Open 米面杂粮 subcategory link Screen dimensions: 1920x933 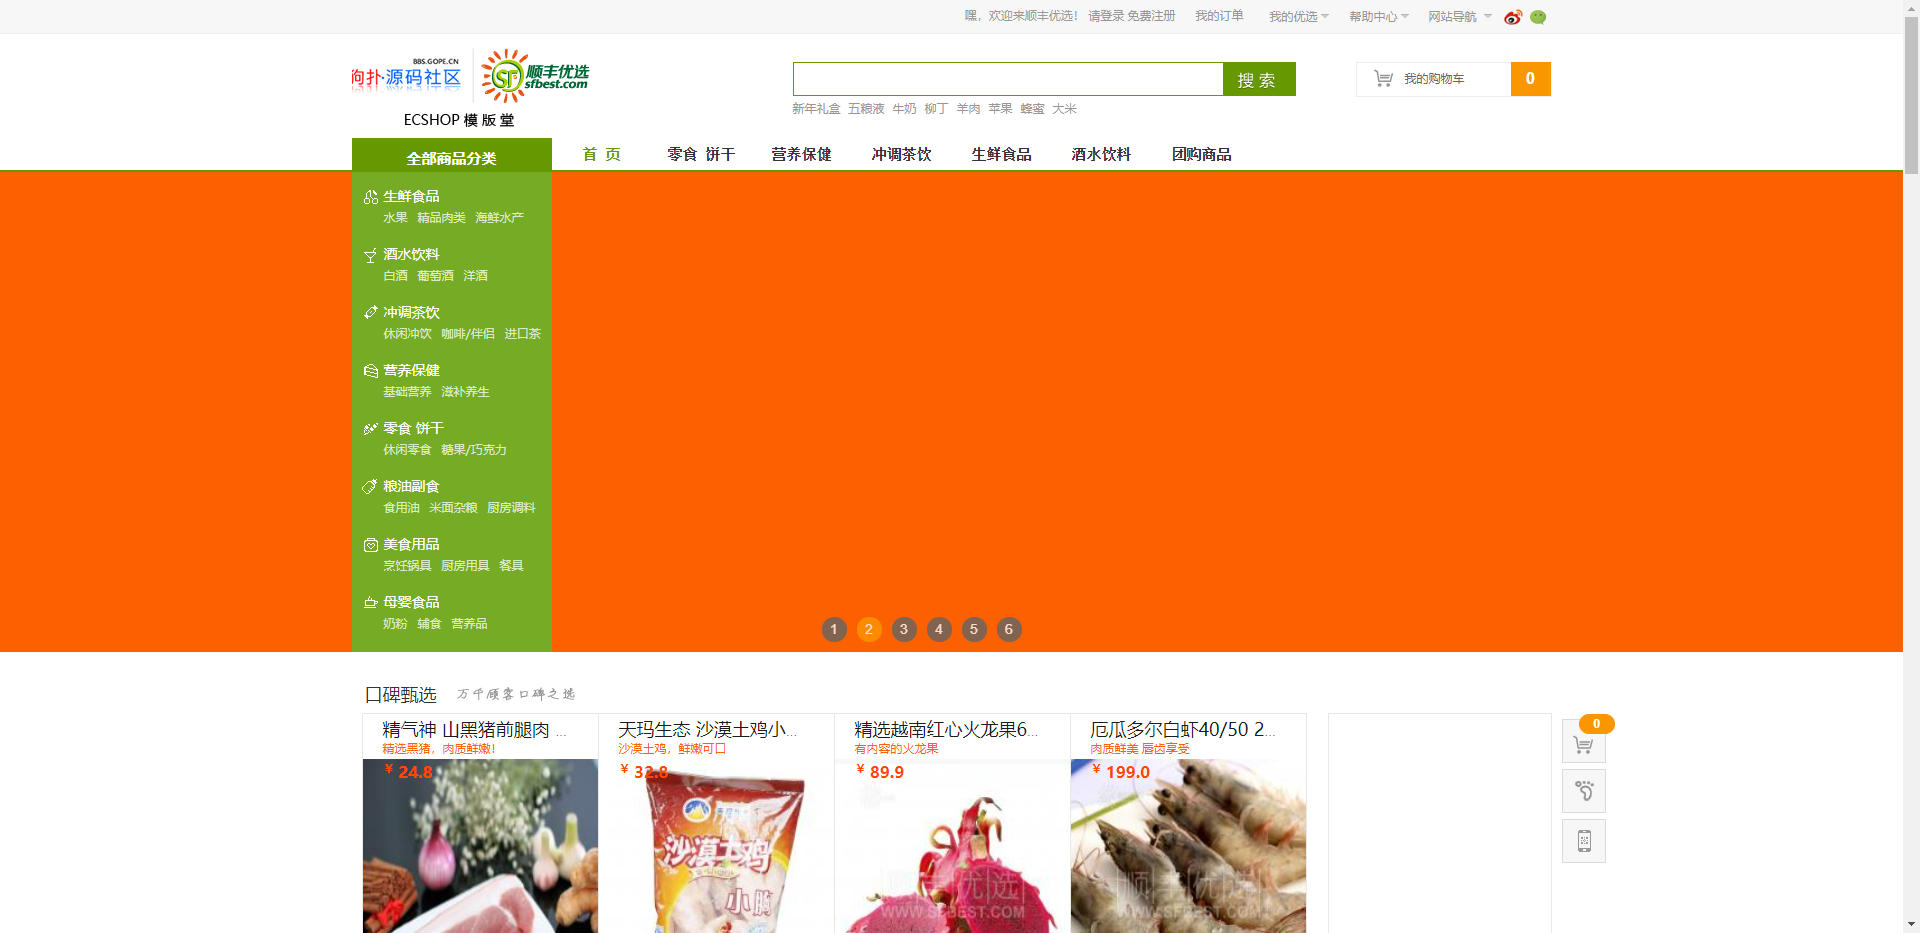[x=453, y=508]
